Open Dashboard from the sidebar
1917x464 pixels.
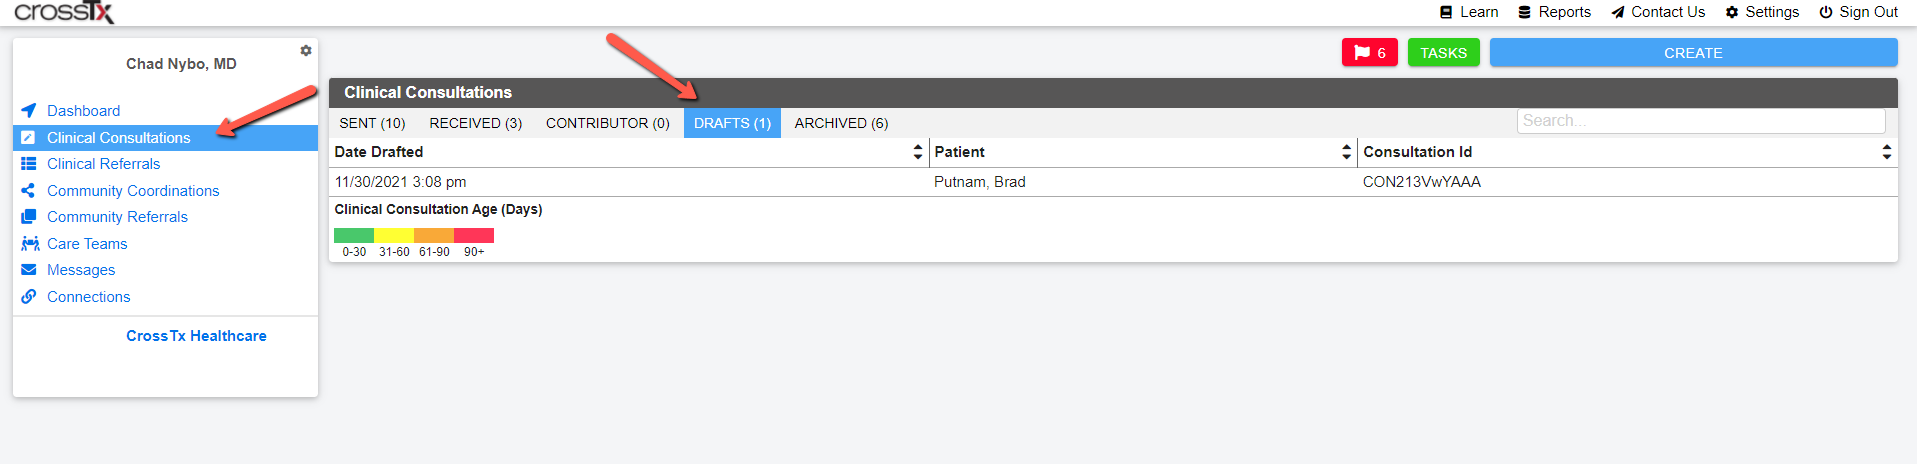point(83,111)
